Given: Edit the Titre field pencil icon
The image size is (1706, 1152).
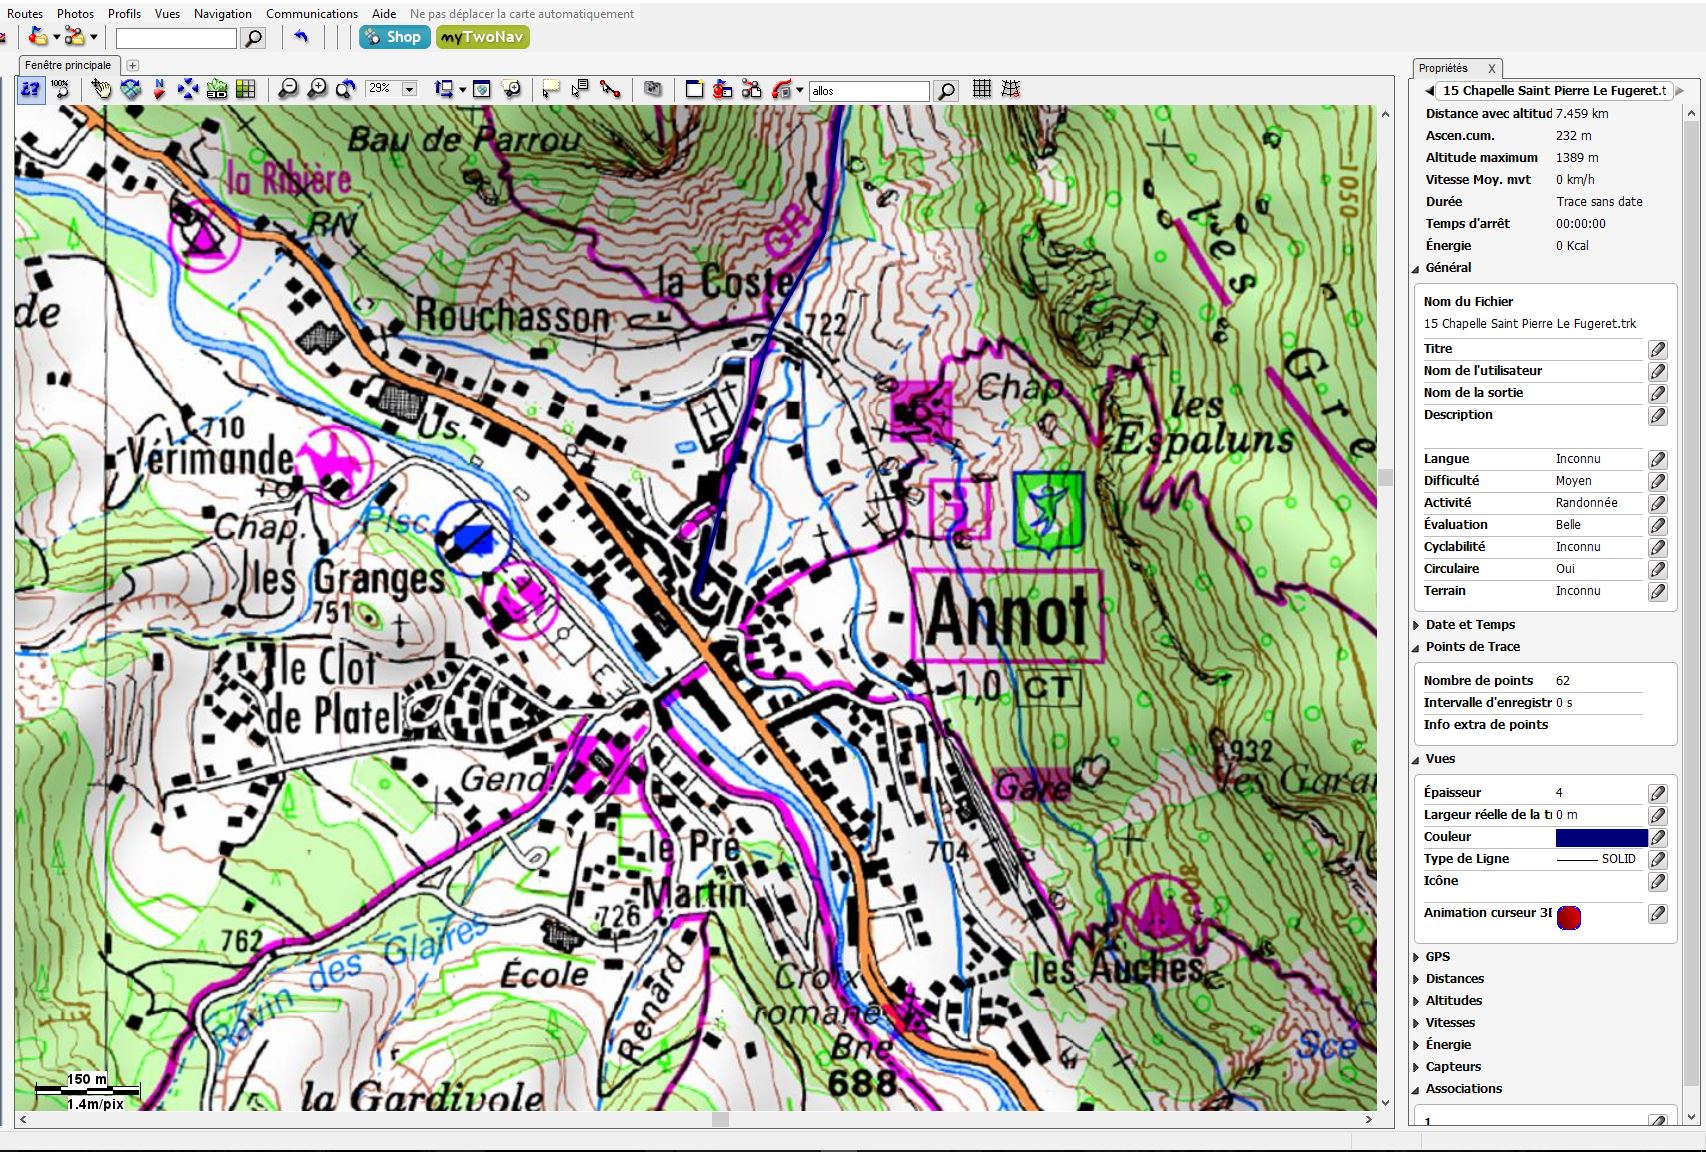Looking at the screenshot, I should tap(1657, 349).
